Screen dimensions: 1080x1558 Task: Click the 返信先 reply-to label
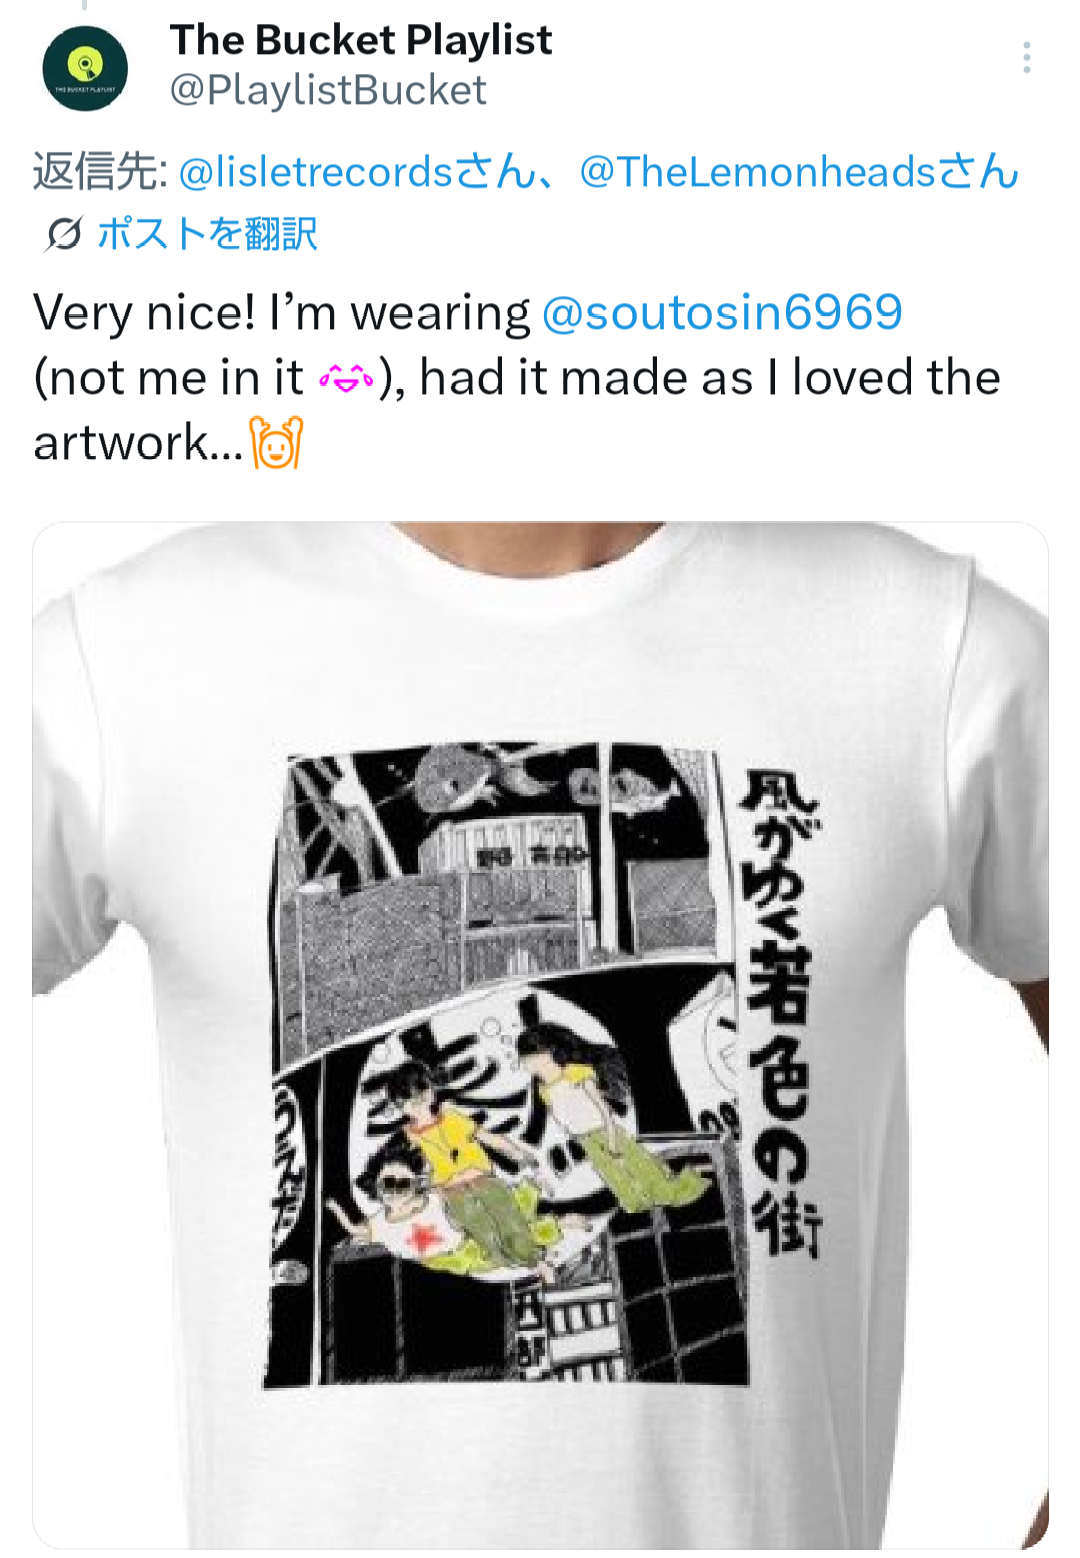100,172
